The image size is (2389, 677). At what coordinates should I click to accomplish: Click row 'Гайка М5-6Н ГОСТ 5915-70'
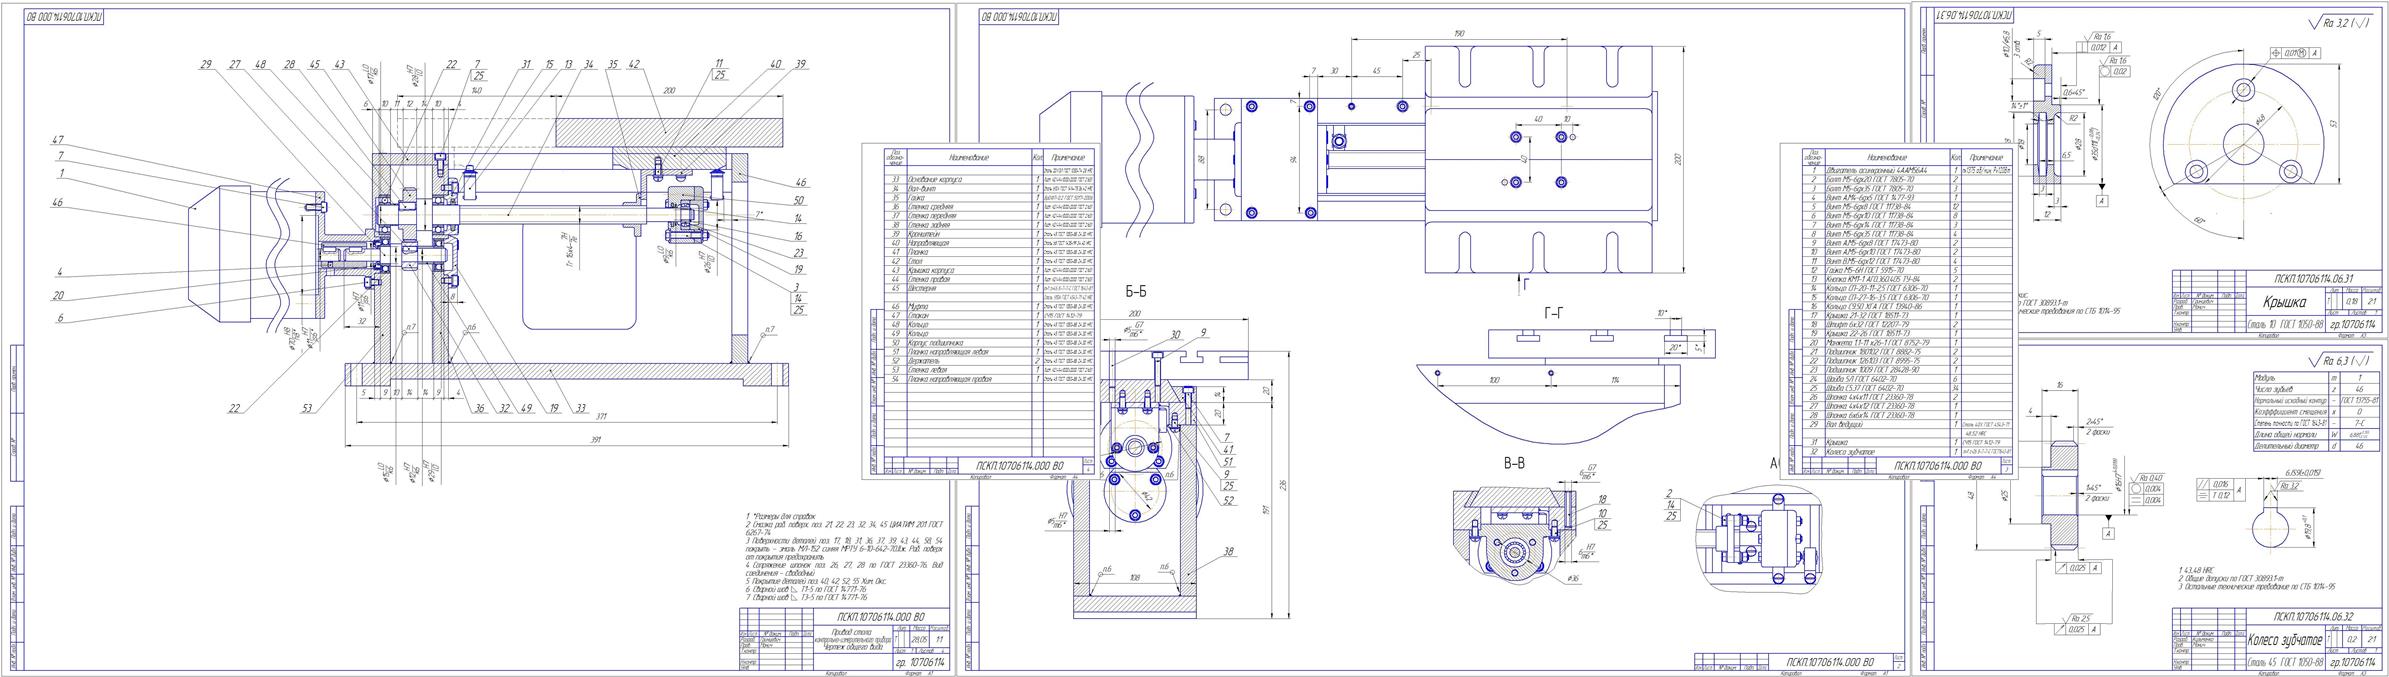coord(1909,271)
